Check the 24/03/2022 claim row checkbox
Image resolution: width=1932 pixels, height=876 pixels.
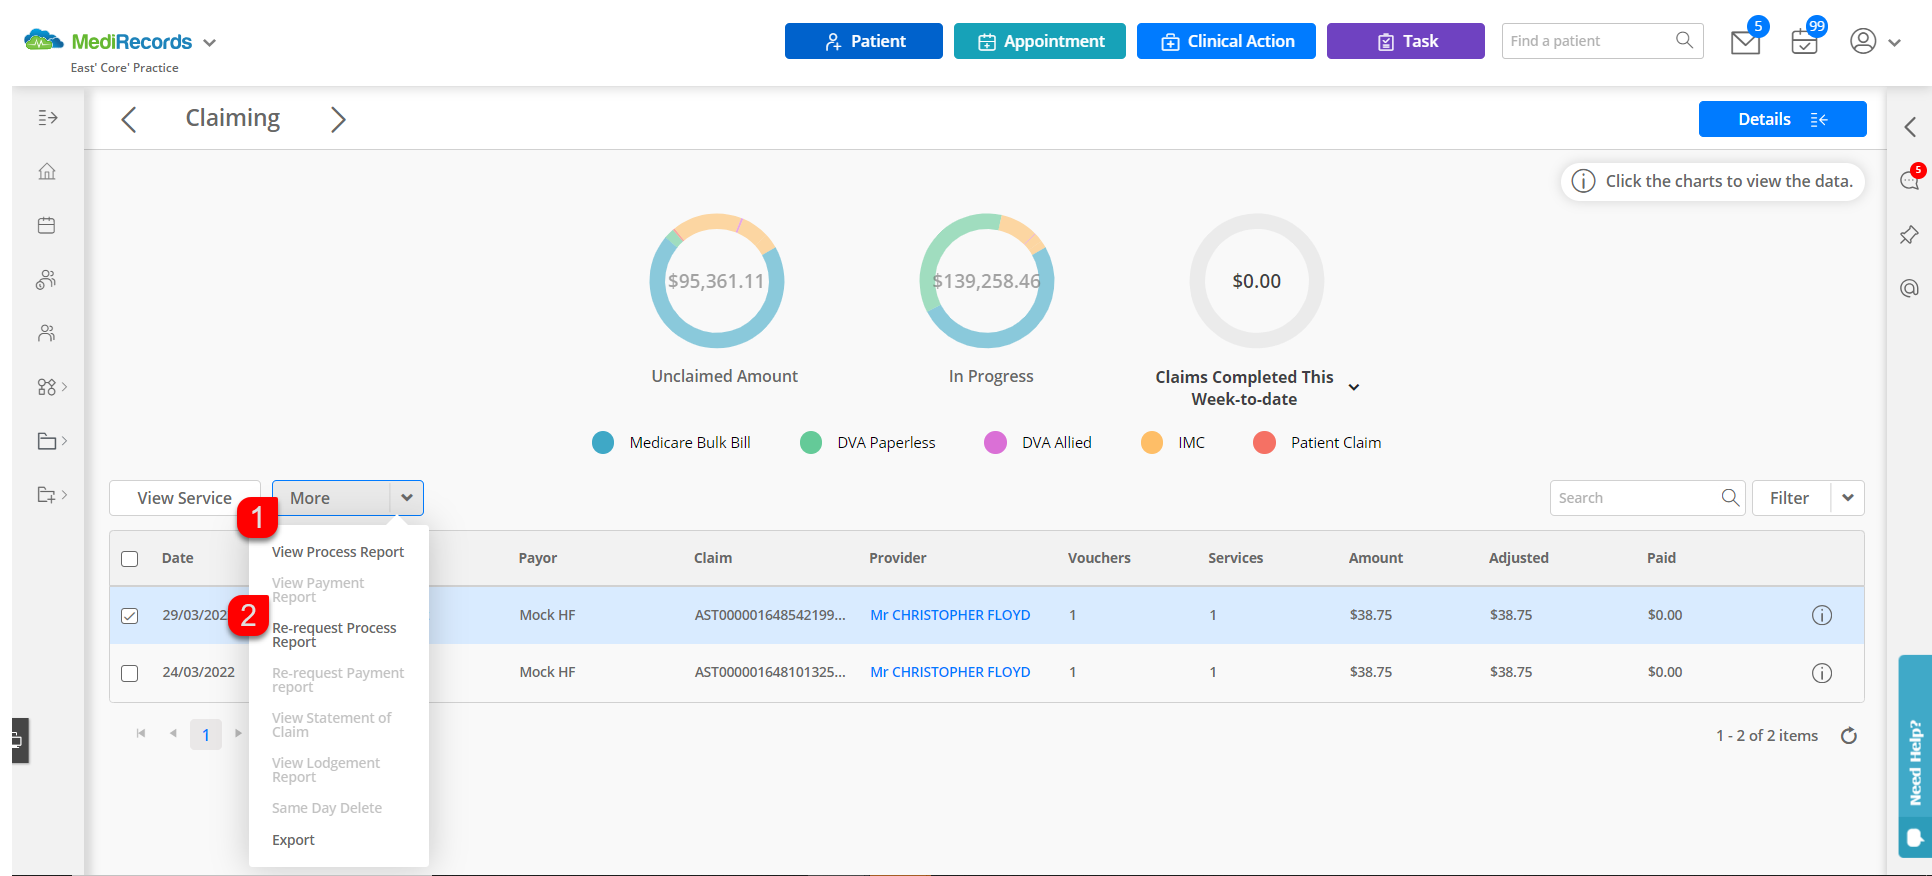(x=130, y=673)
